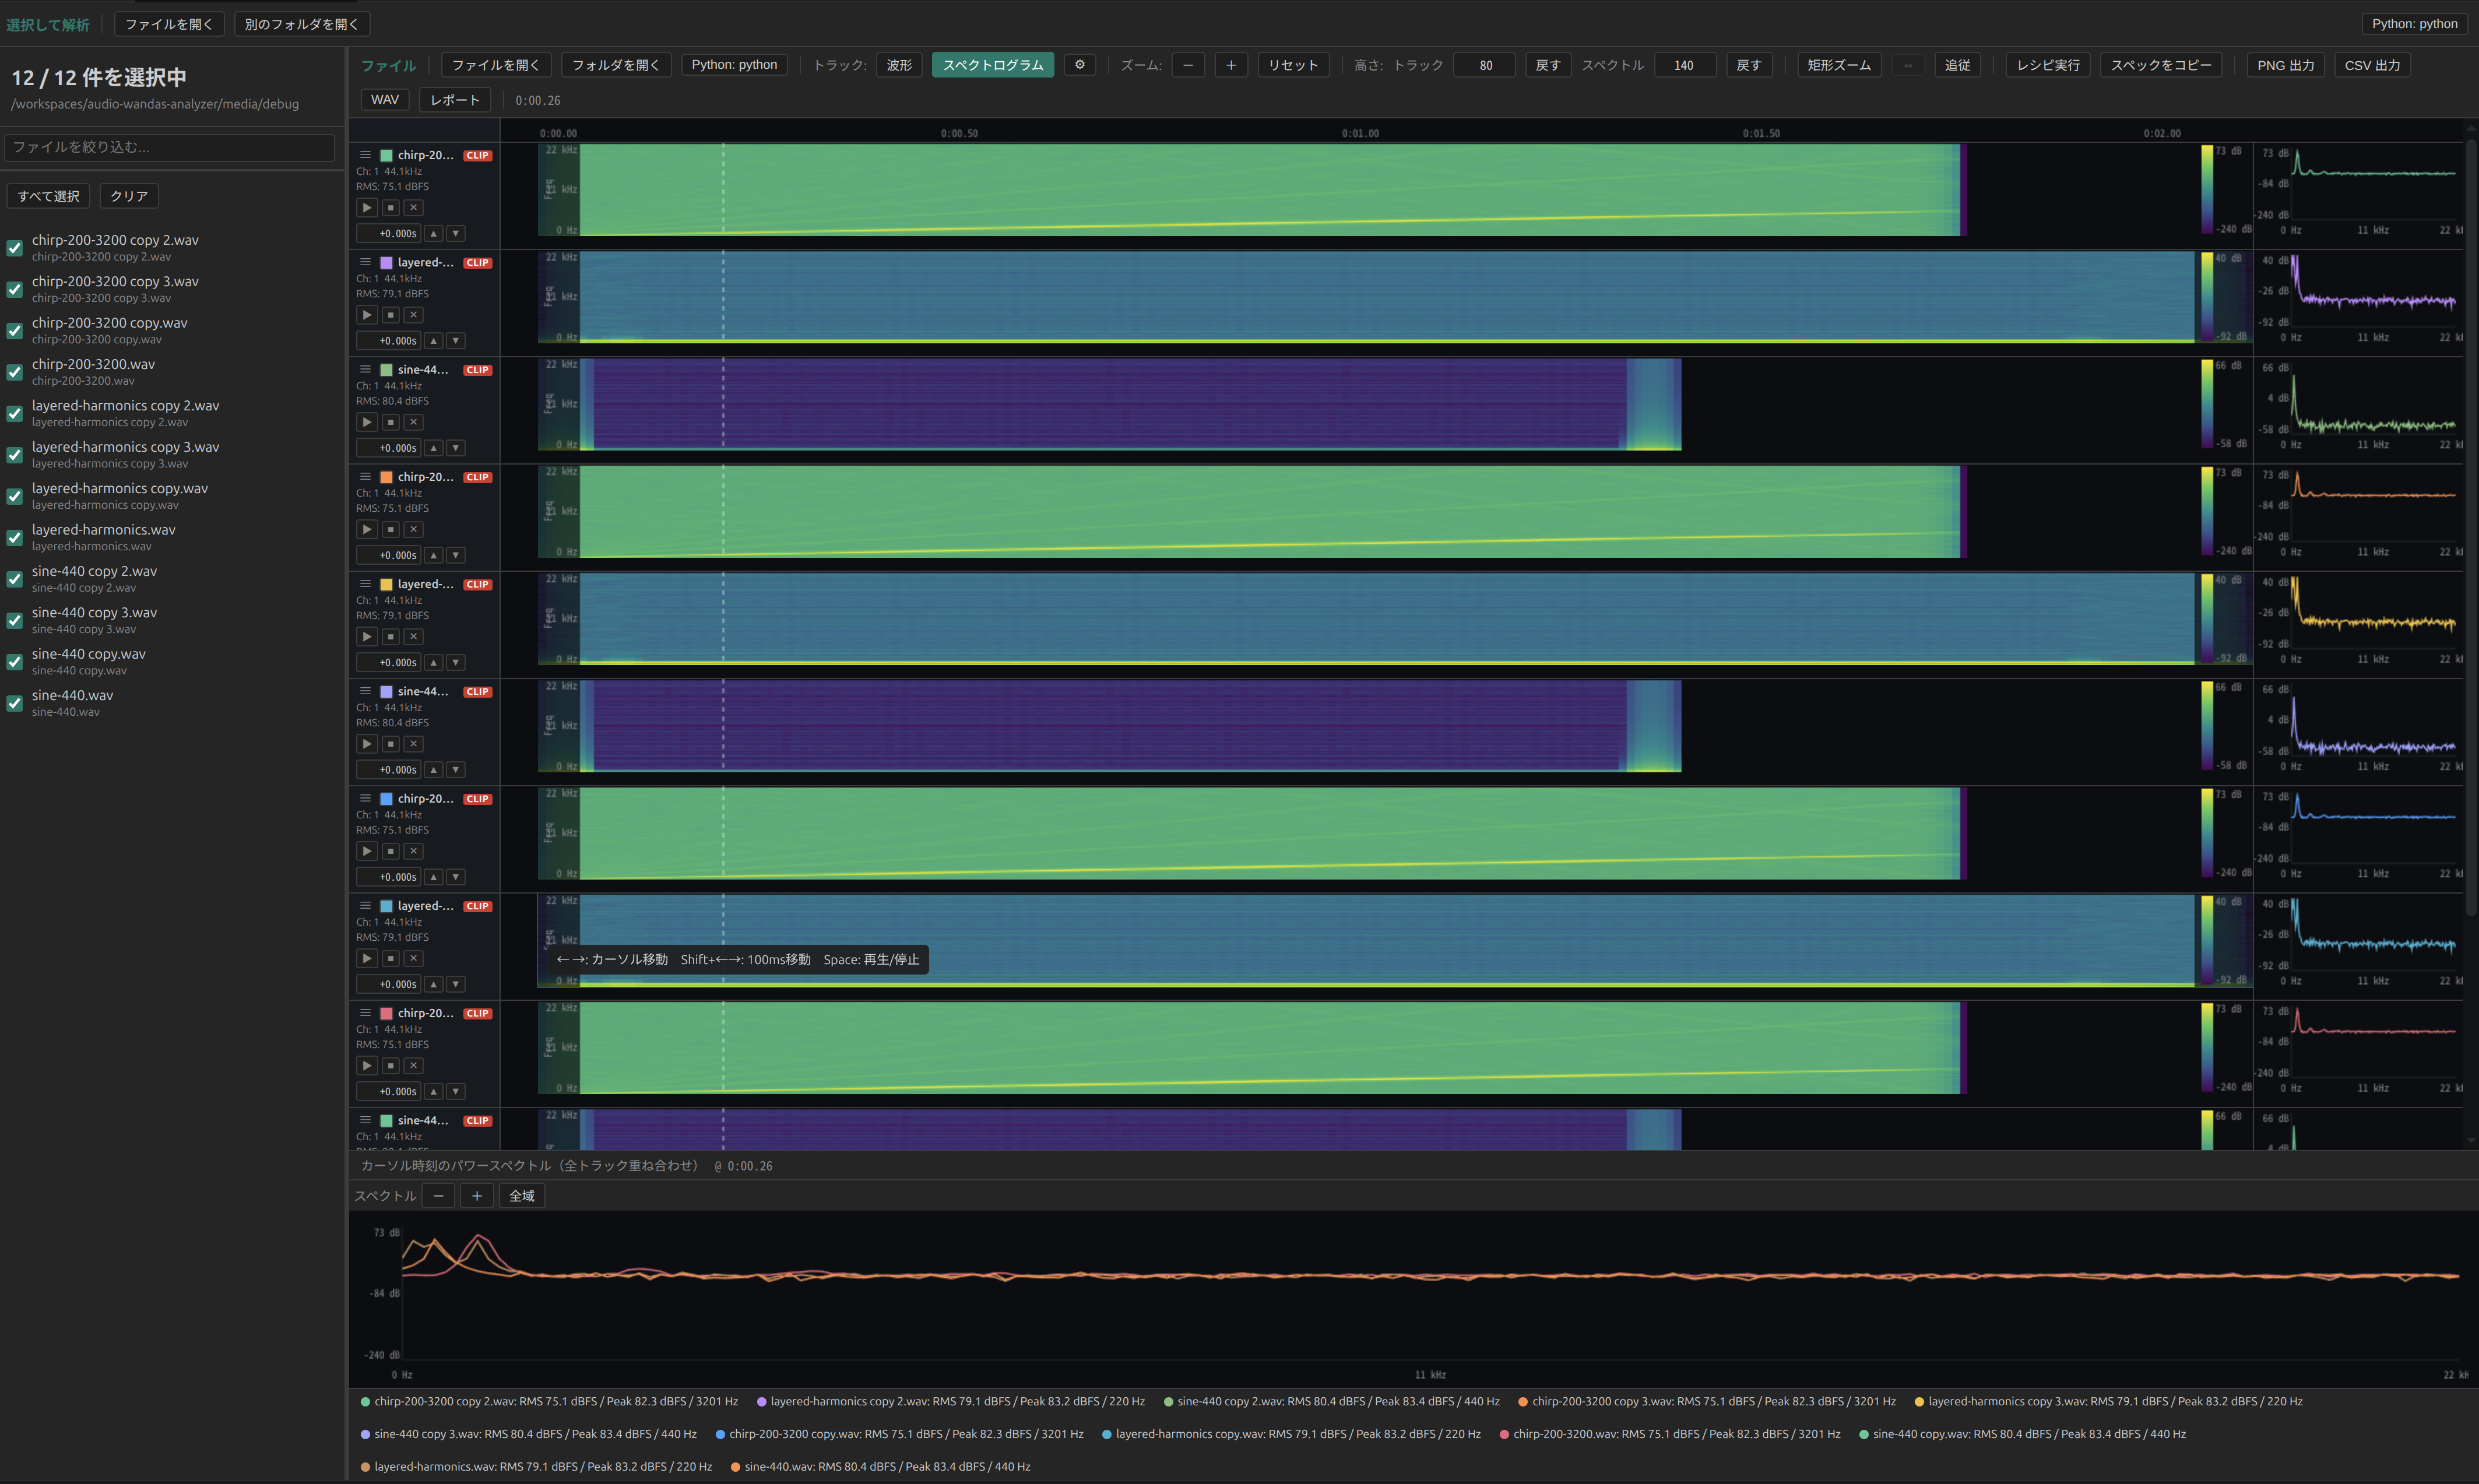Click the yellow color swatch of layered track

coord(387,584)
